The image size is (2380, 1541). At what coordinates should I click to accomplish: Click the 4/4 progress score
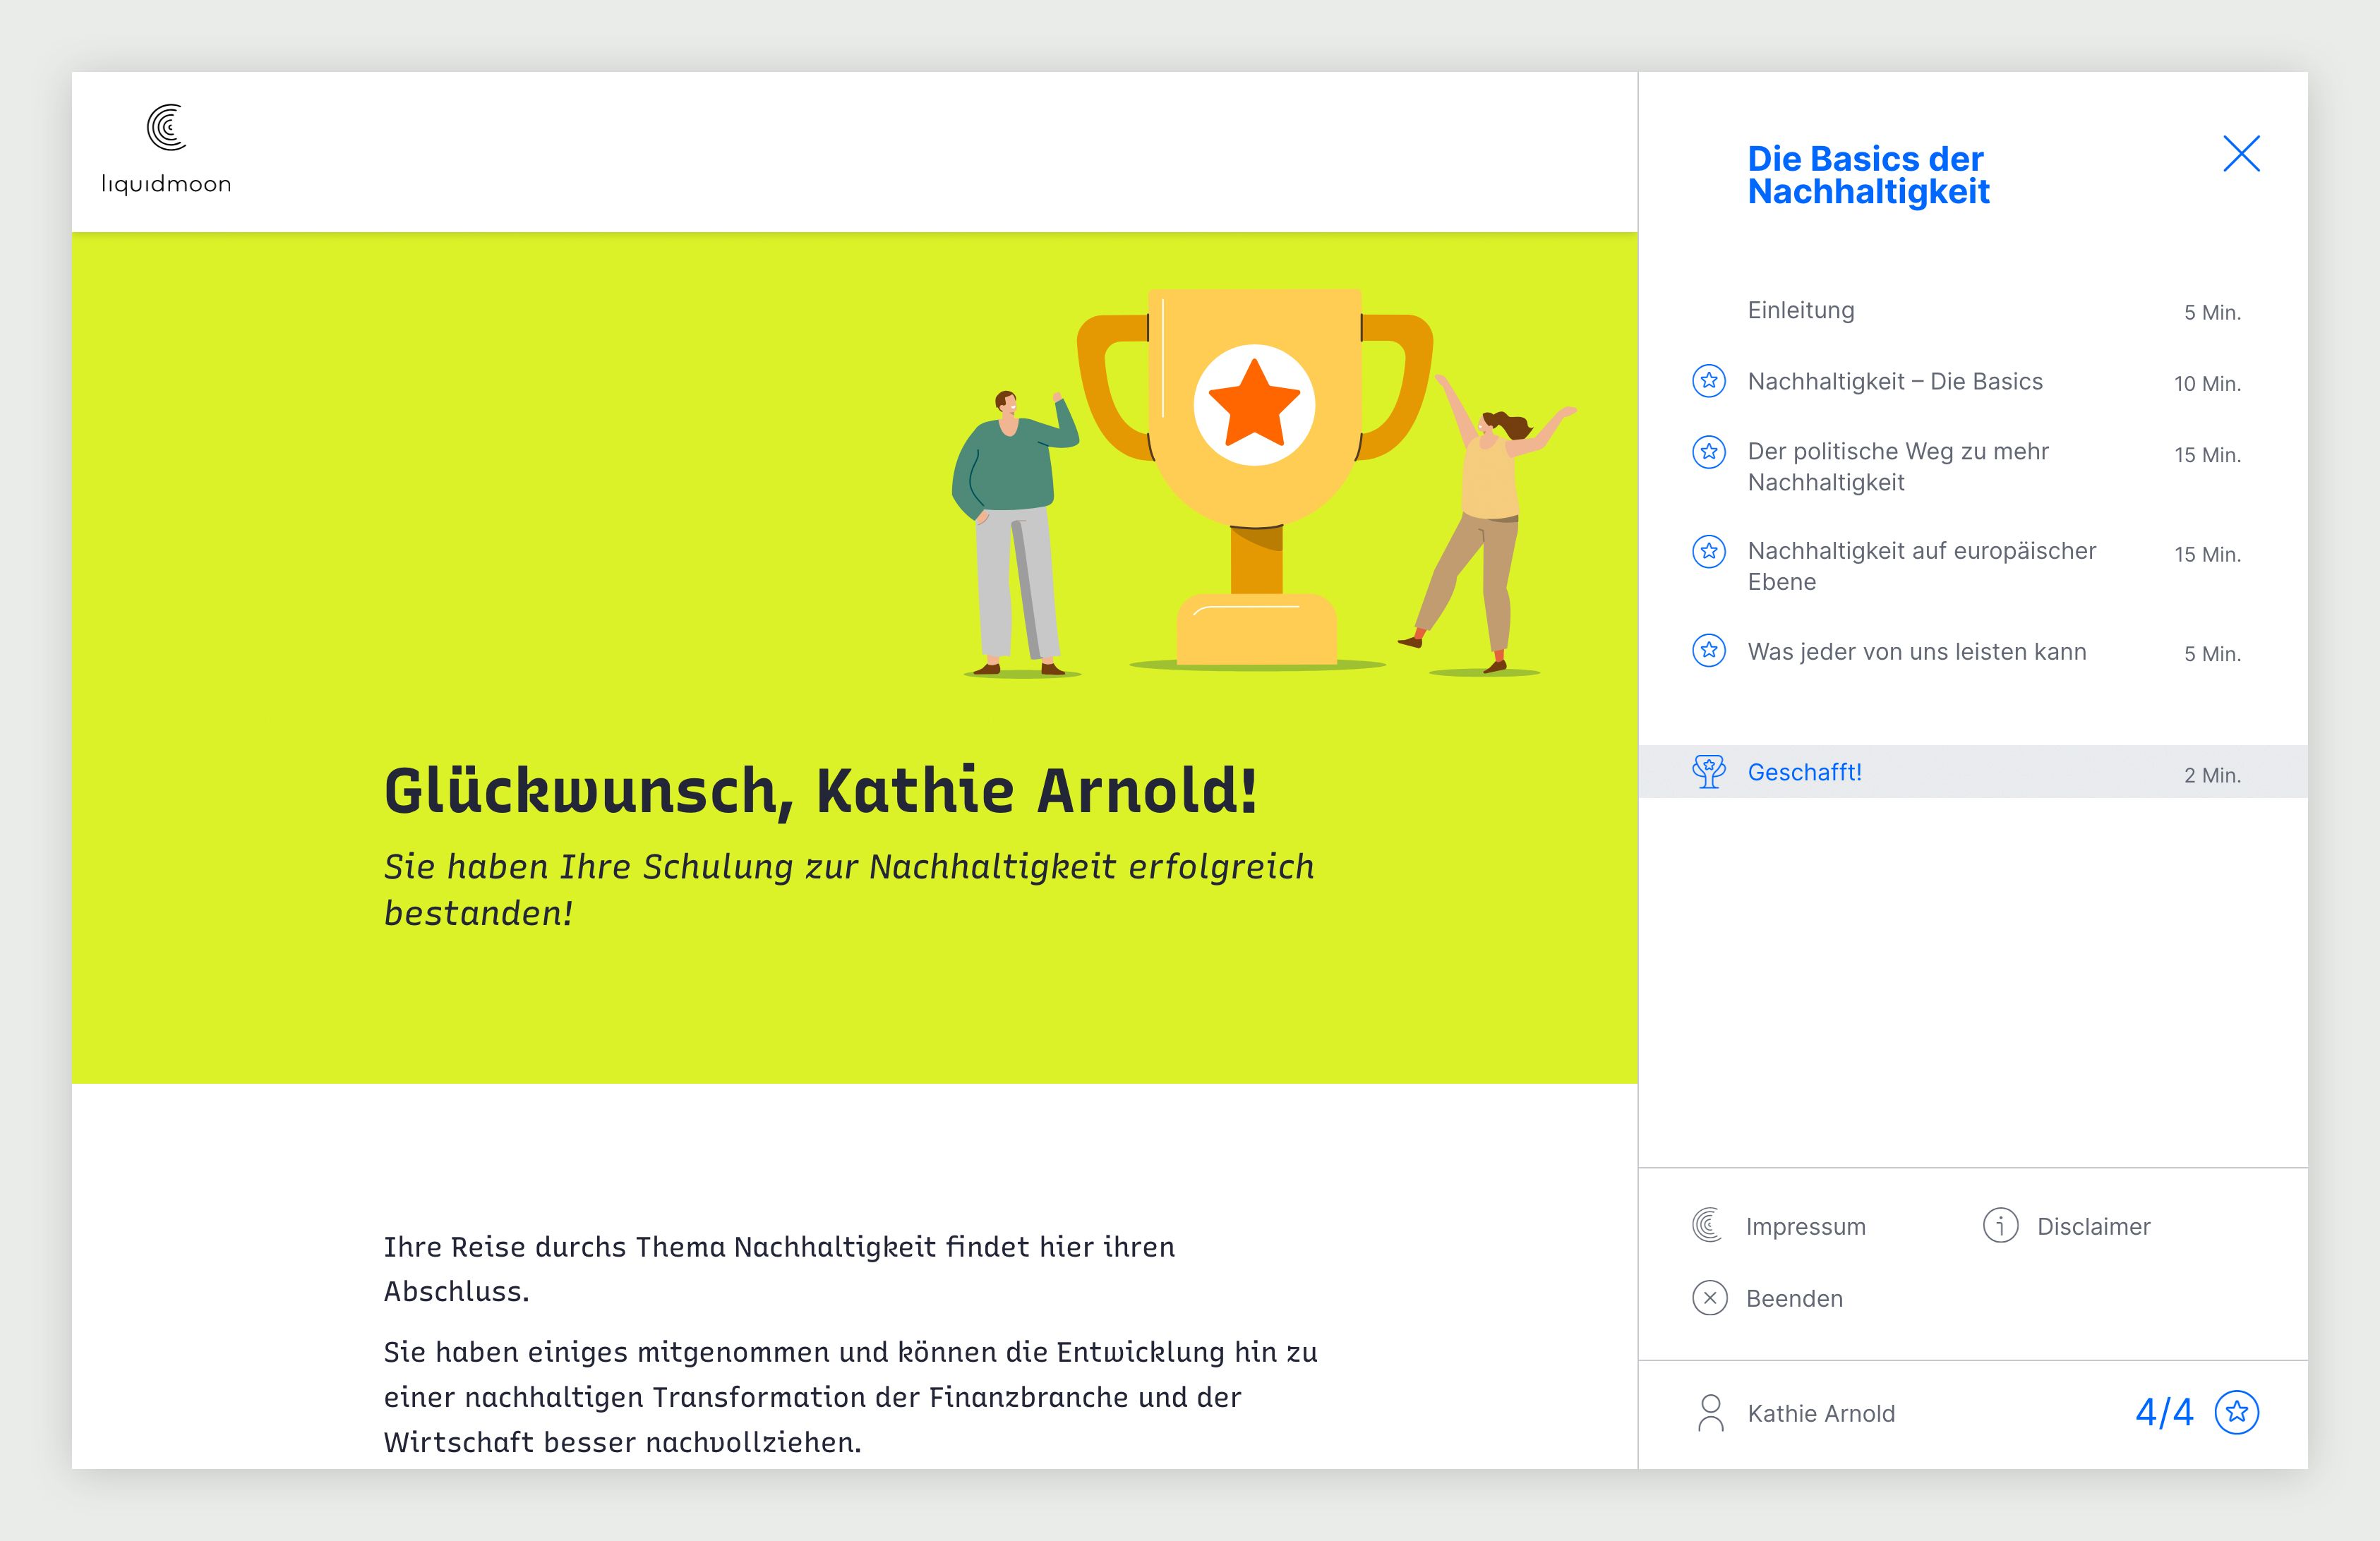pyautogui.click(x=2164, y=1412)
